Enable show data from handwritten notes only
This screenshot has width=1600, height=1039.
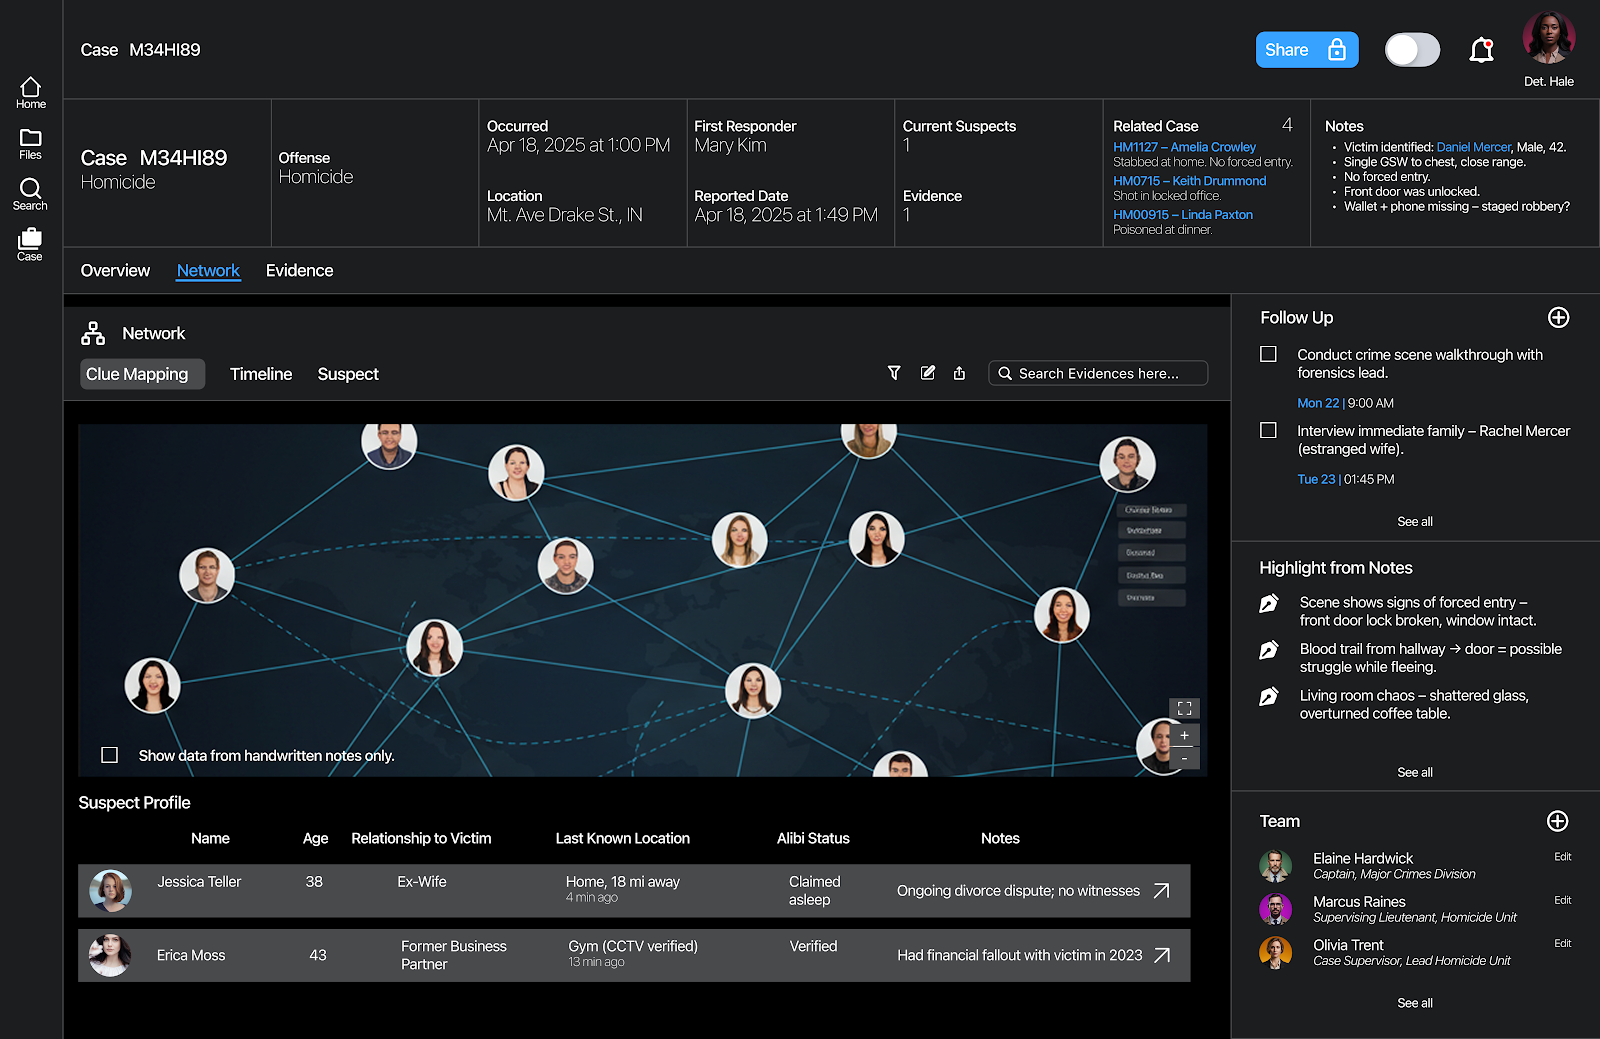(x=110, y=755)
